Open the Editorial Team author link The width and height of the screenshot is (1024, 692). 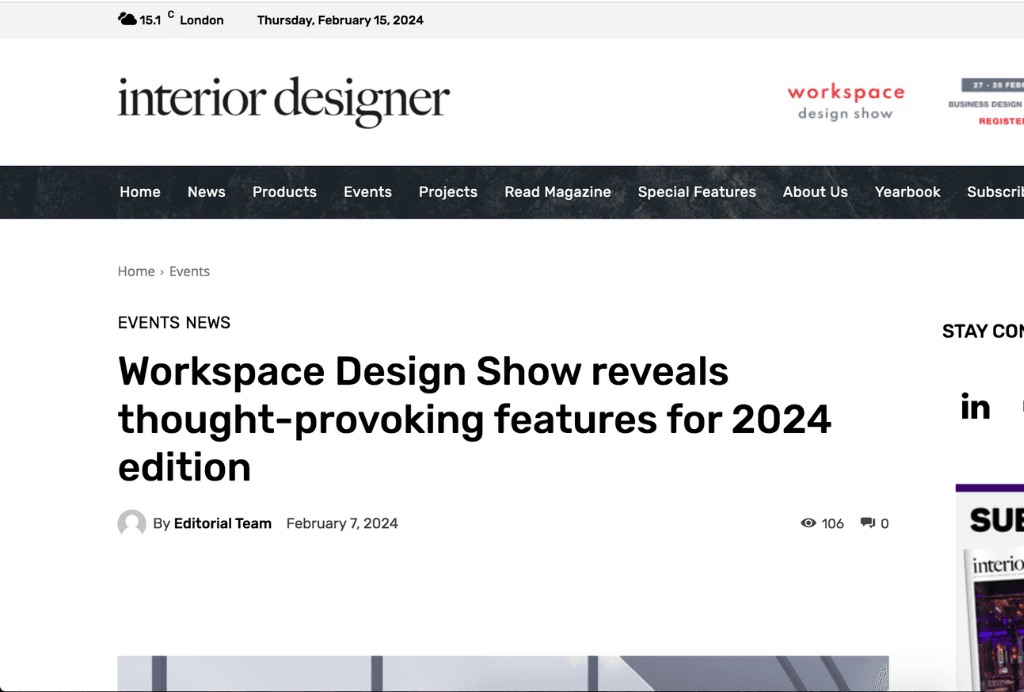(x=222, y=523)
